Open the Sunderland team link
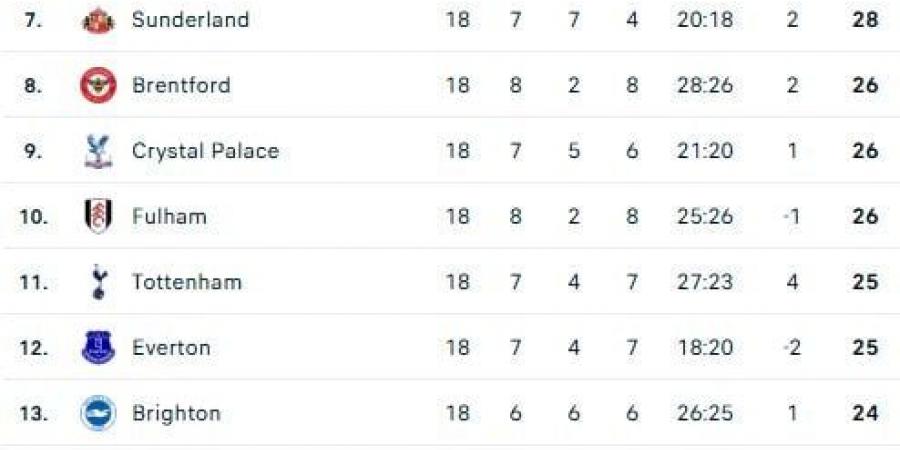 click(190, 20)
